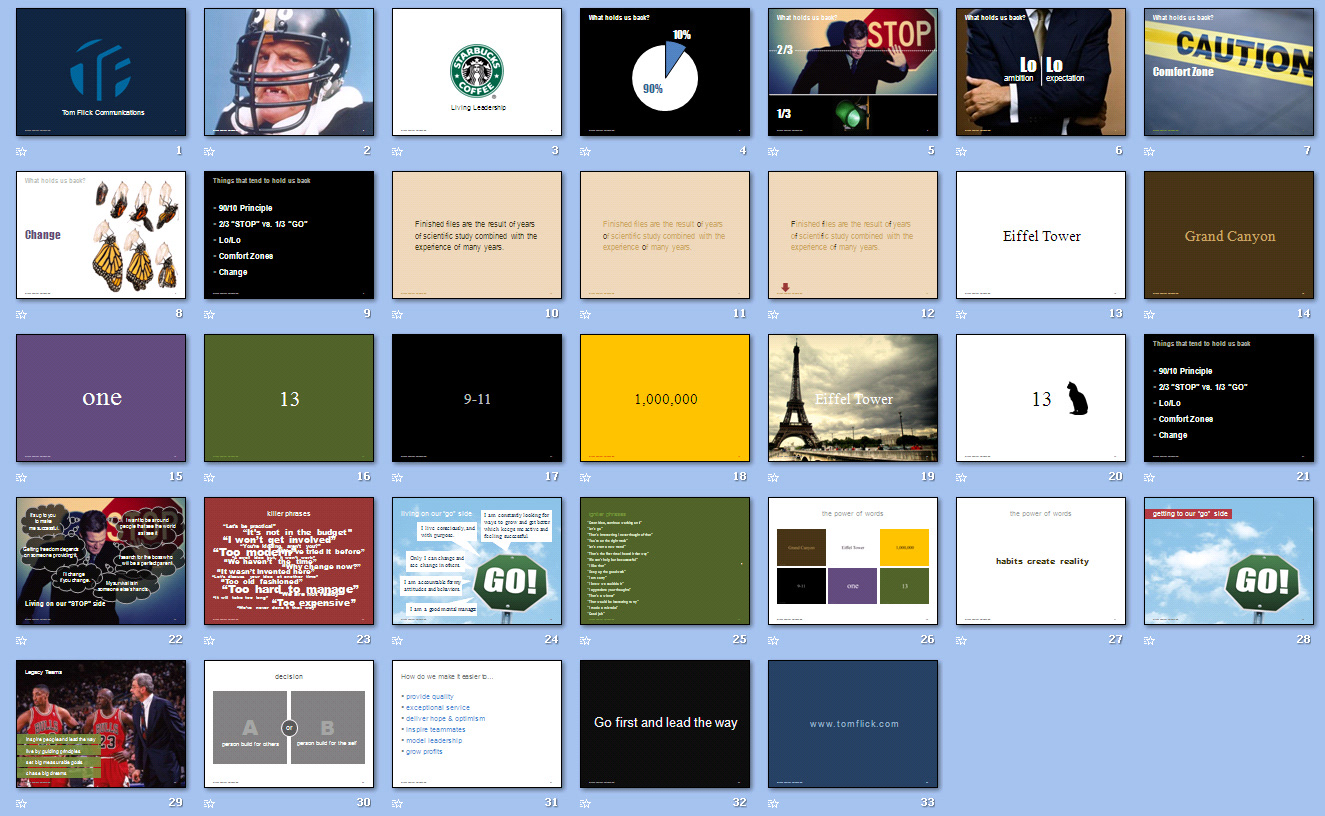This screenshot has width=1325, height=816.
Task: Click the star icon under the 13 cat slide
Action: 961,477
